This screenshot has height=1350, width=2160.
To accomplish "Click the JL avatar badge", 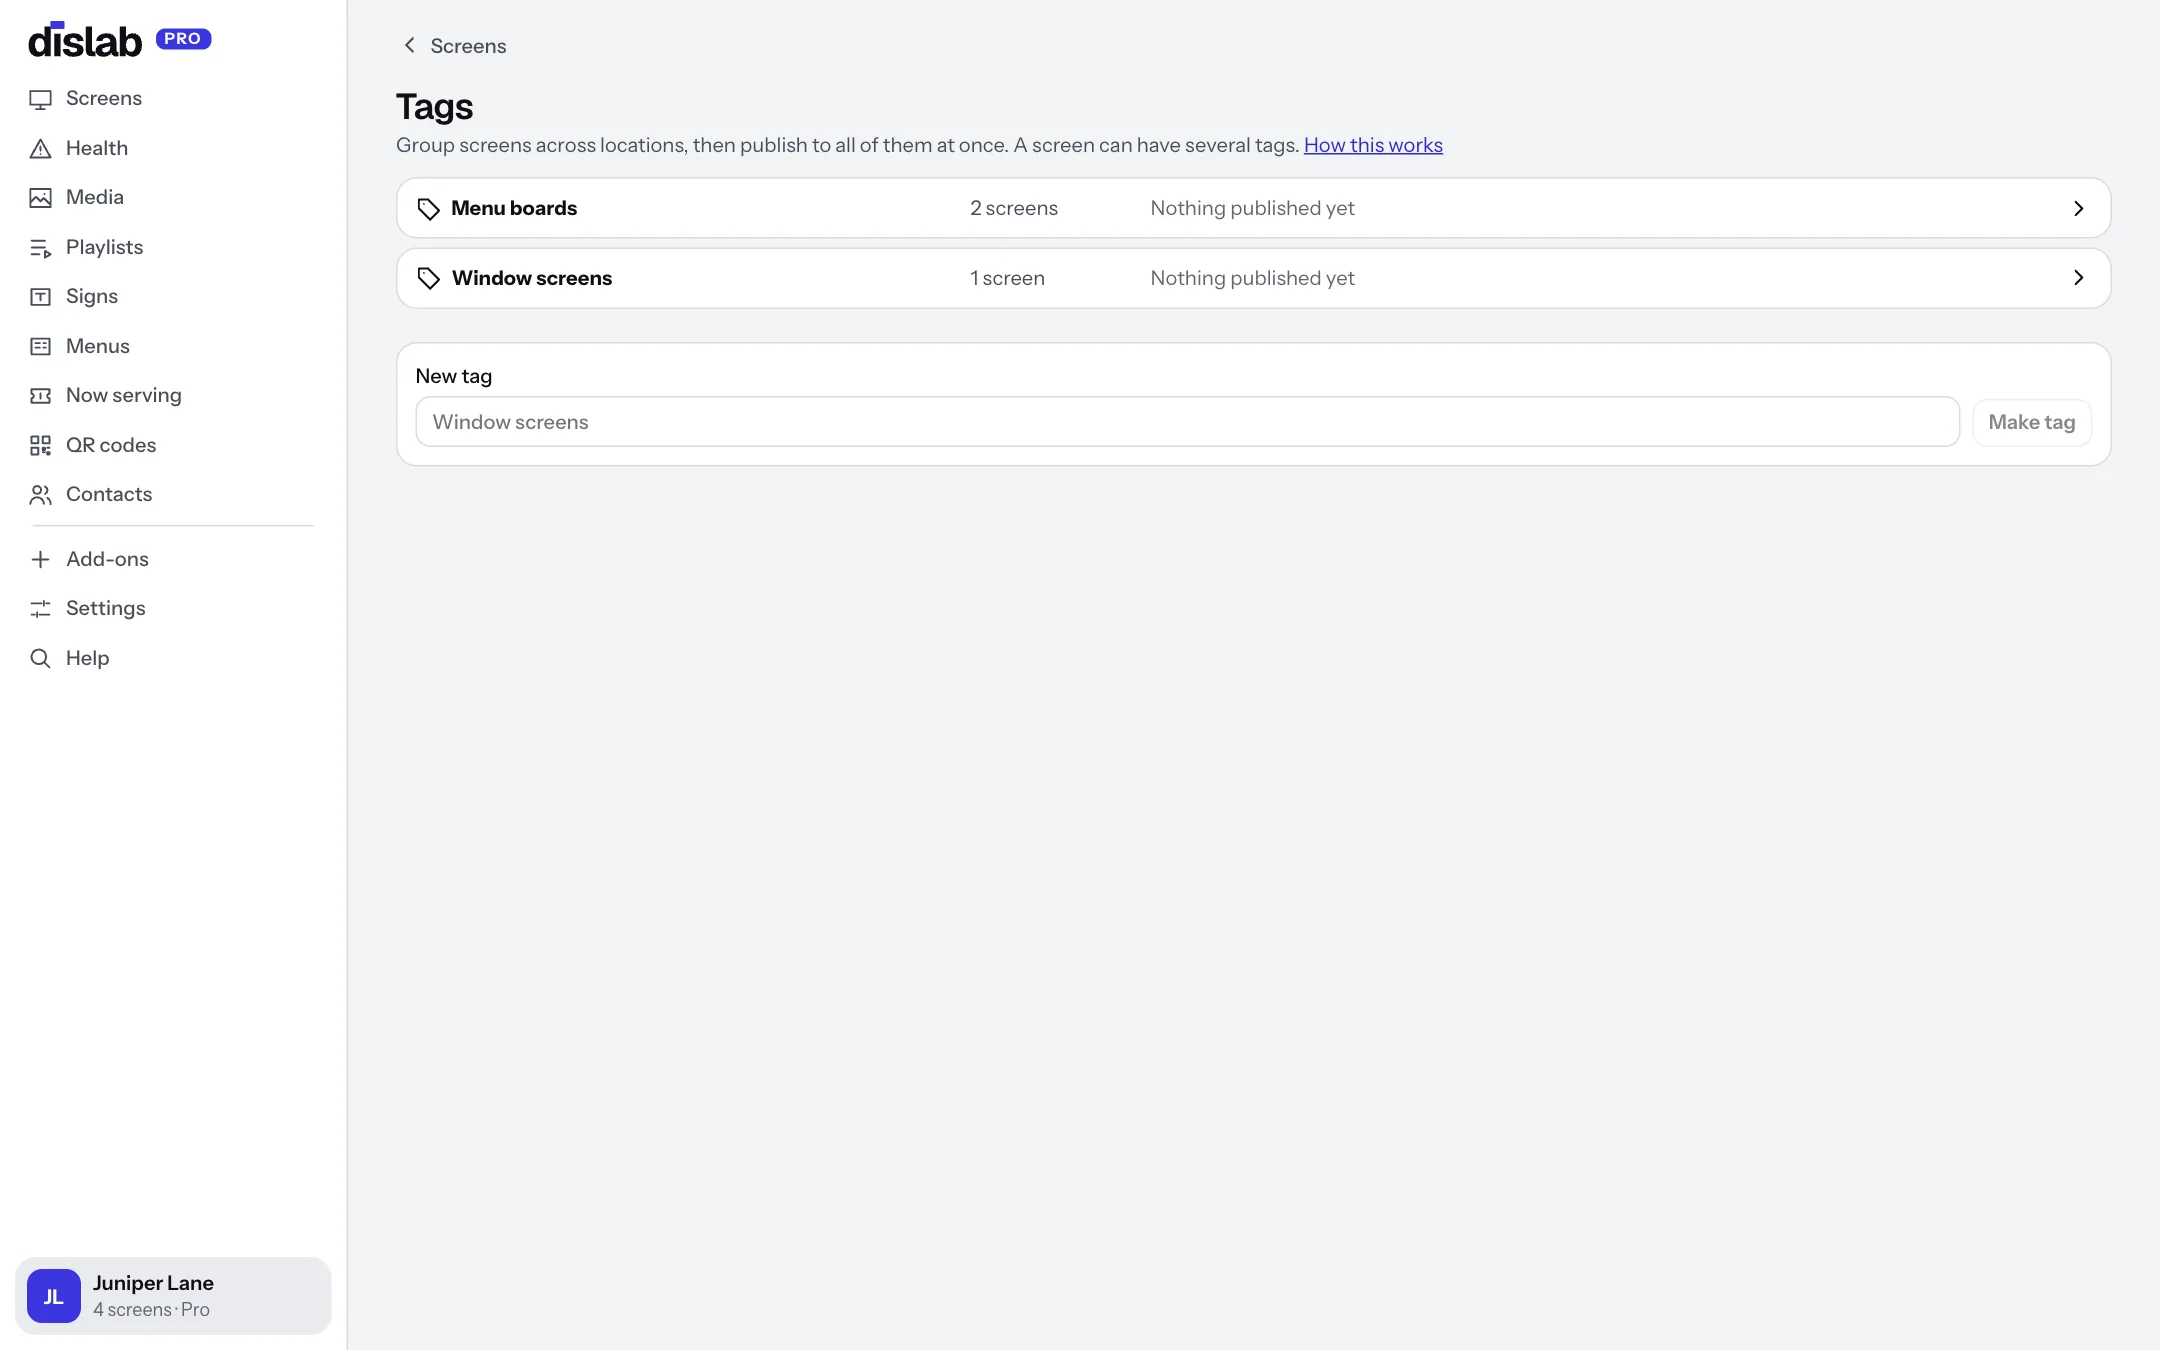I will (x=54, y=1296).
